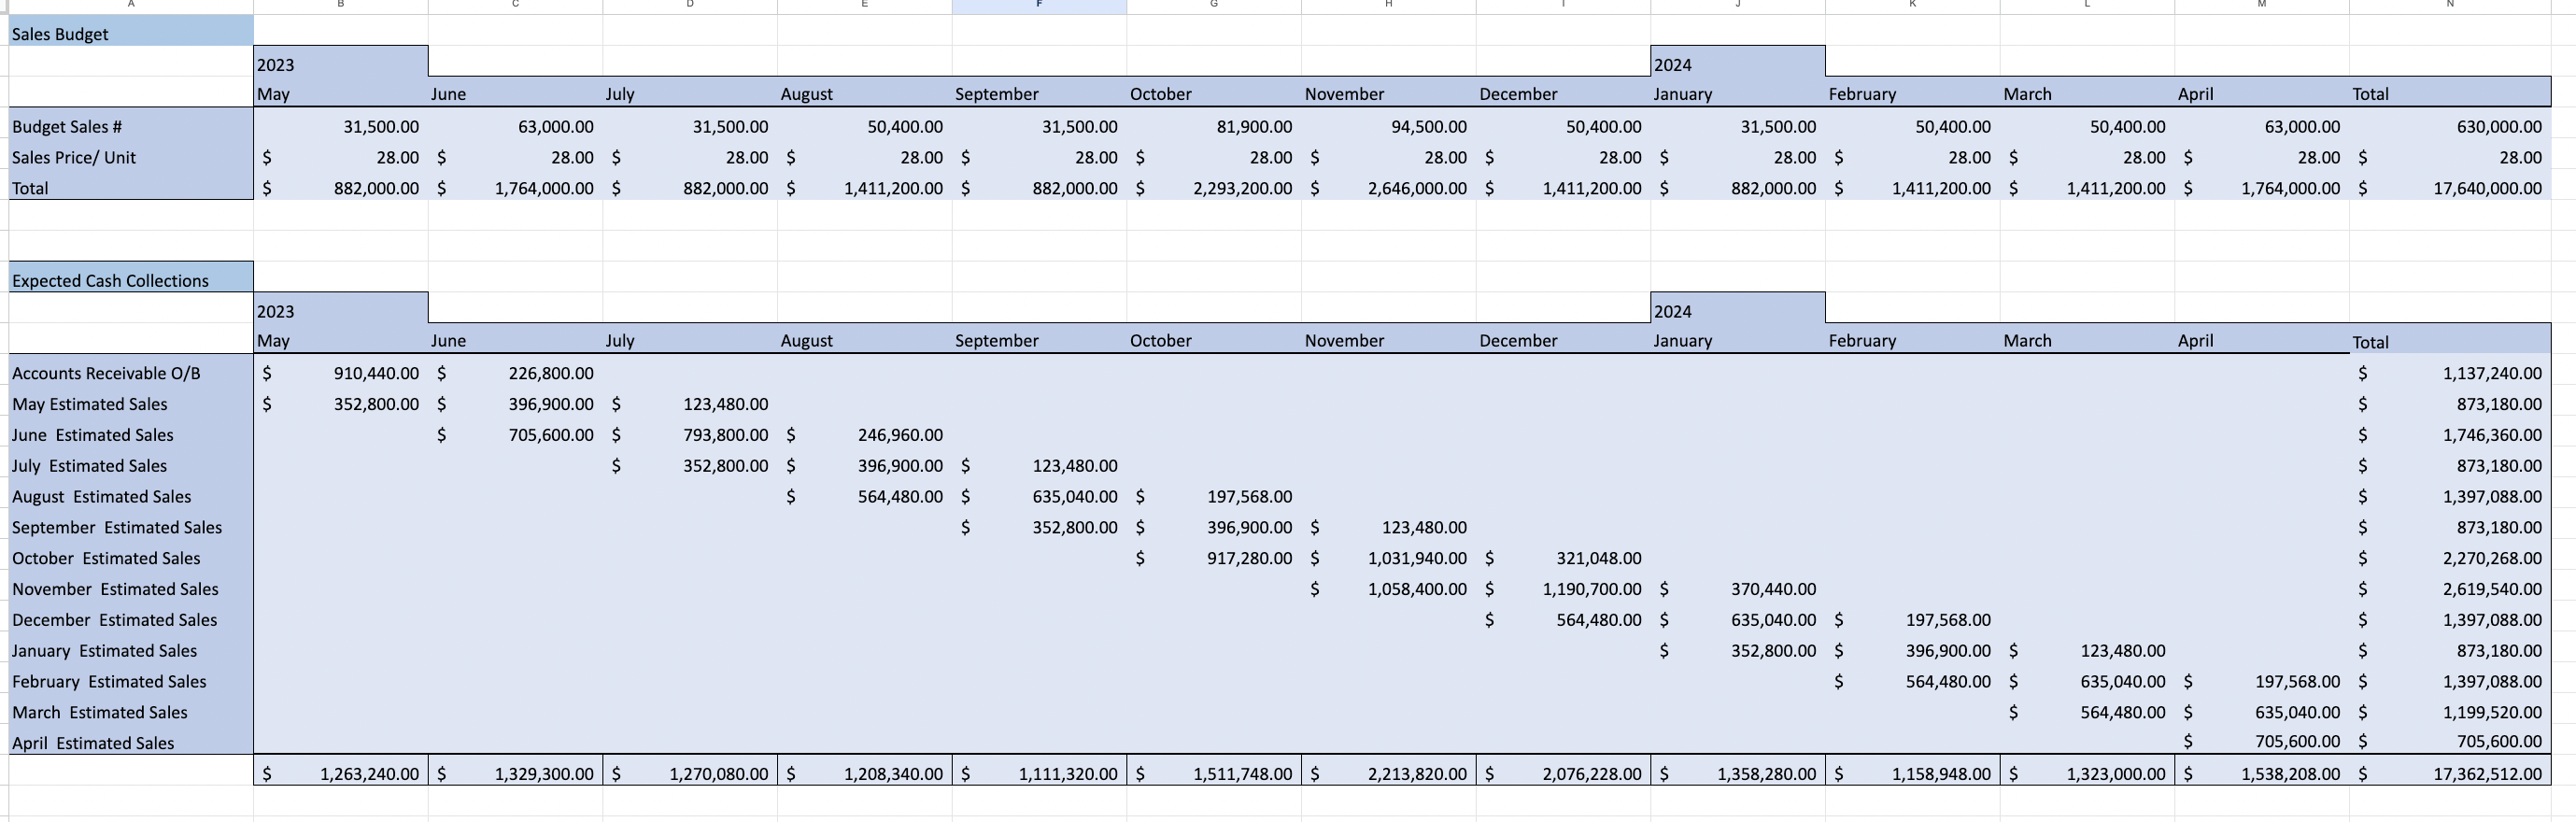
Task: Click column F header
Action: point(1039,6)
